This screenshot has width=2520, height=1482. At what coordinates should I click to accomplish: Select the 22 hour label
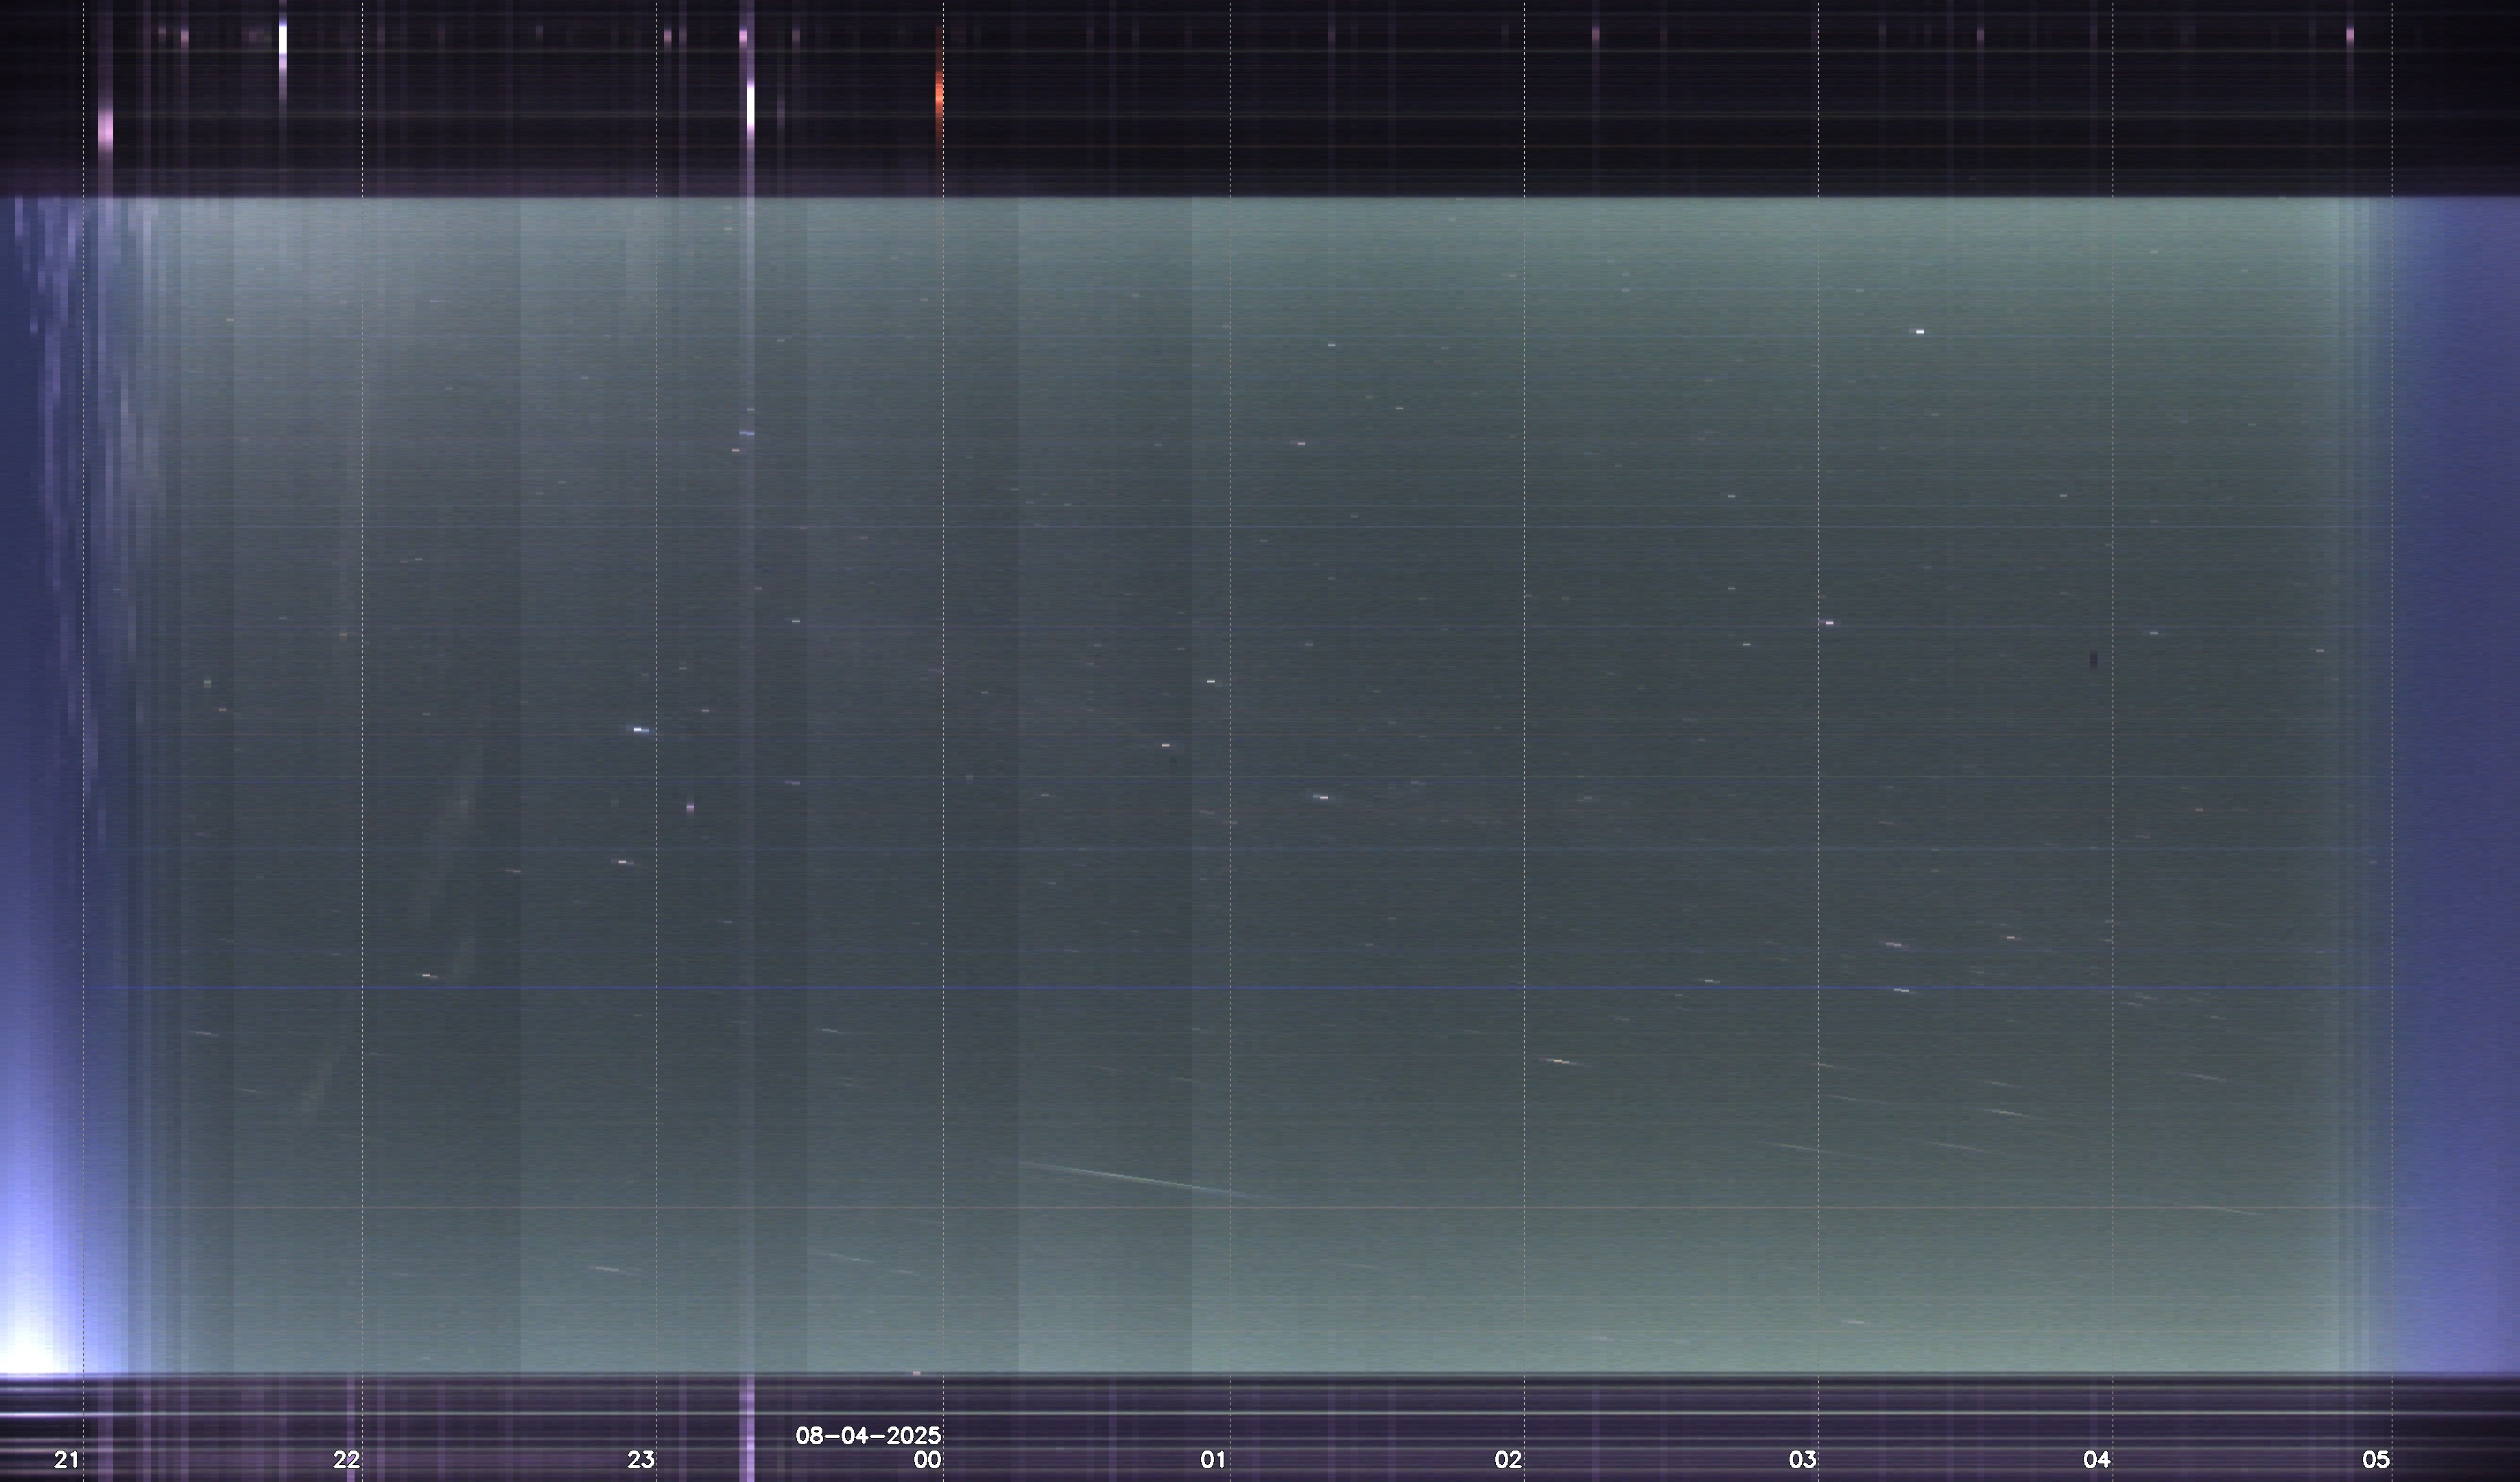[347, 1459]
